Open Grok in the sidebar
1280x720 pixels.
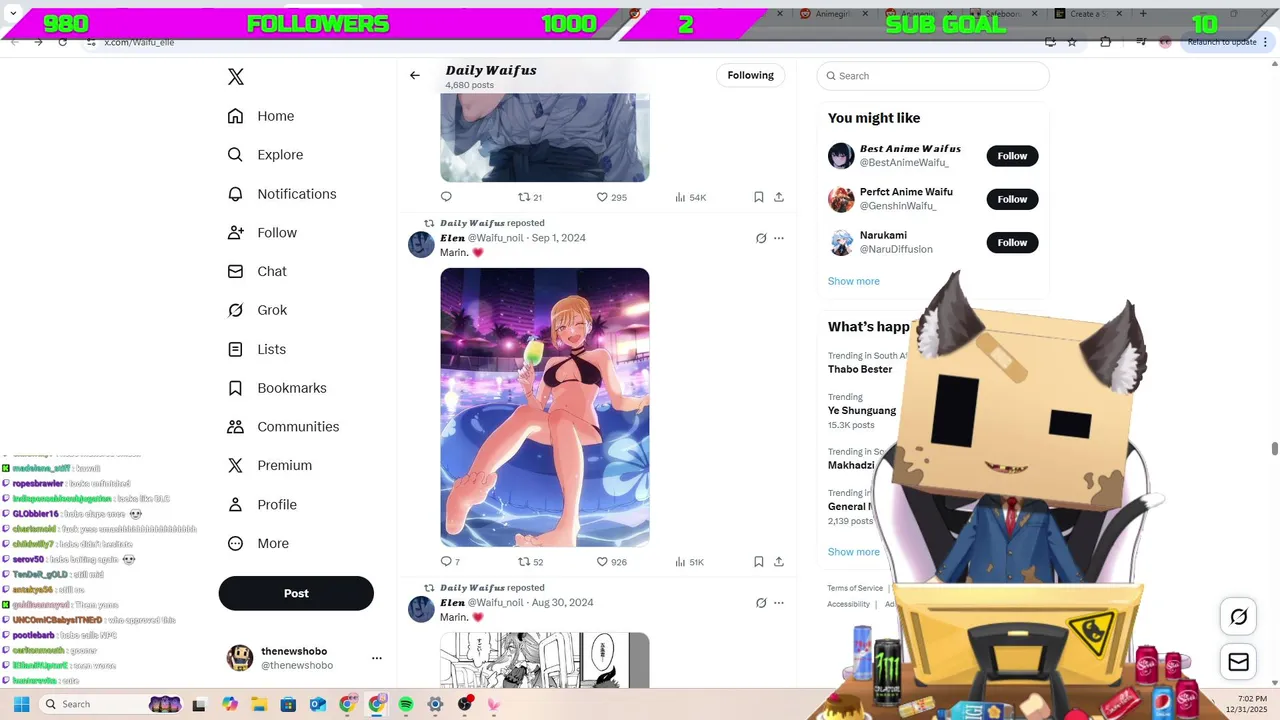pos(257,310)
